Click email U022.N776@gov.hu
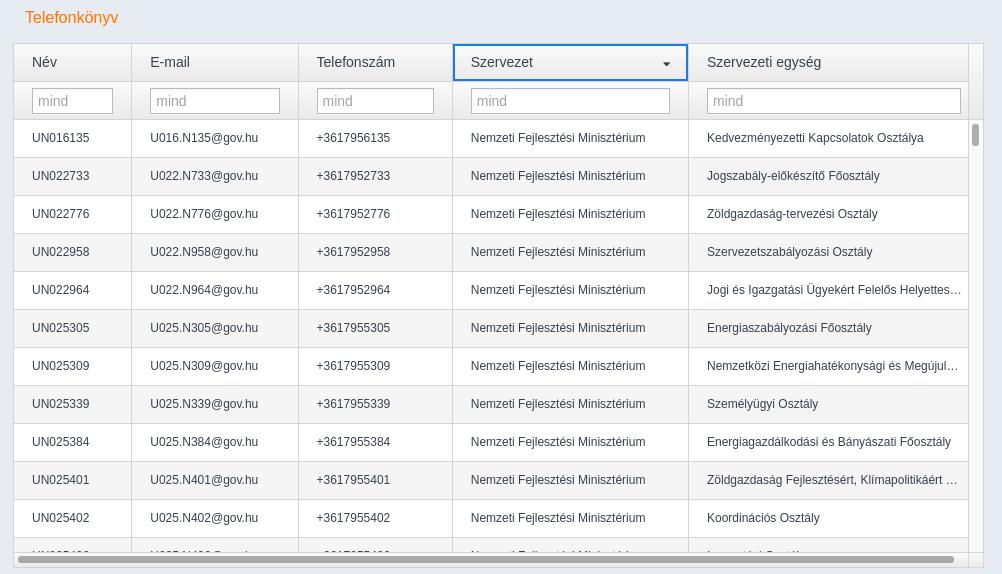Image resolution: width=1002 pixels, height=574 pixels. [204, 214]
